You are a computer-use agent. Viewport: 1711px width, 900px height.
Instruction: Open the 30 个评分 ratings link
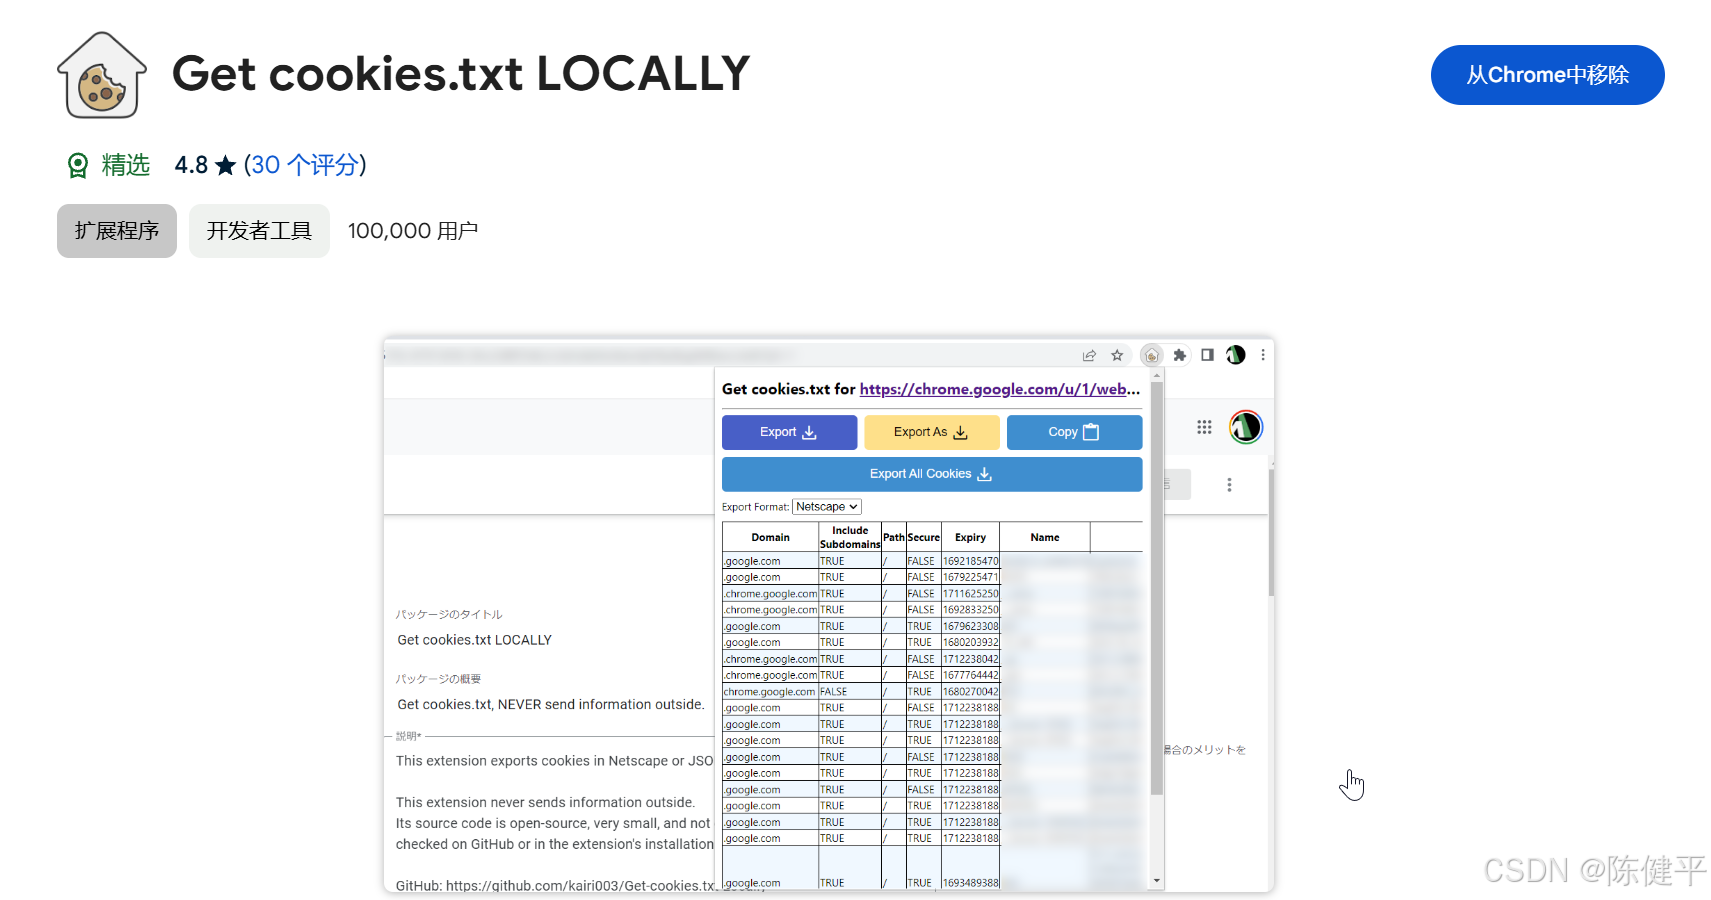305,165
